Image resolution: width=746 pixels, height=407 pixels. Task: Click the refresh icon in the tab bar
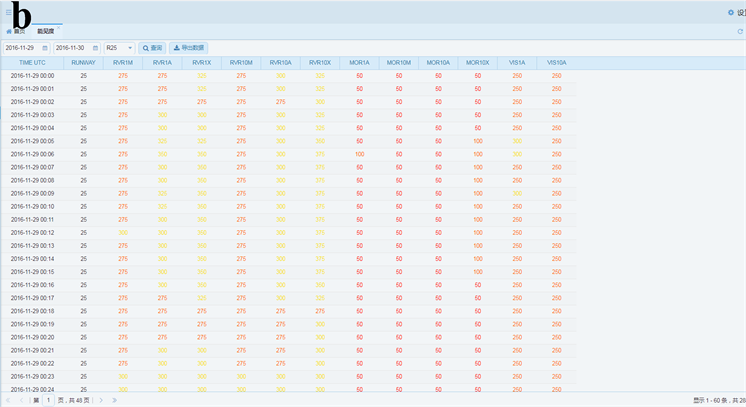click(739, 31)
